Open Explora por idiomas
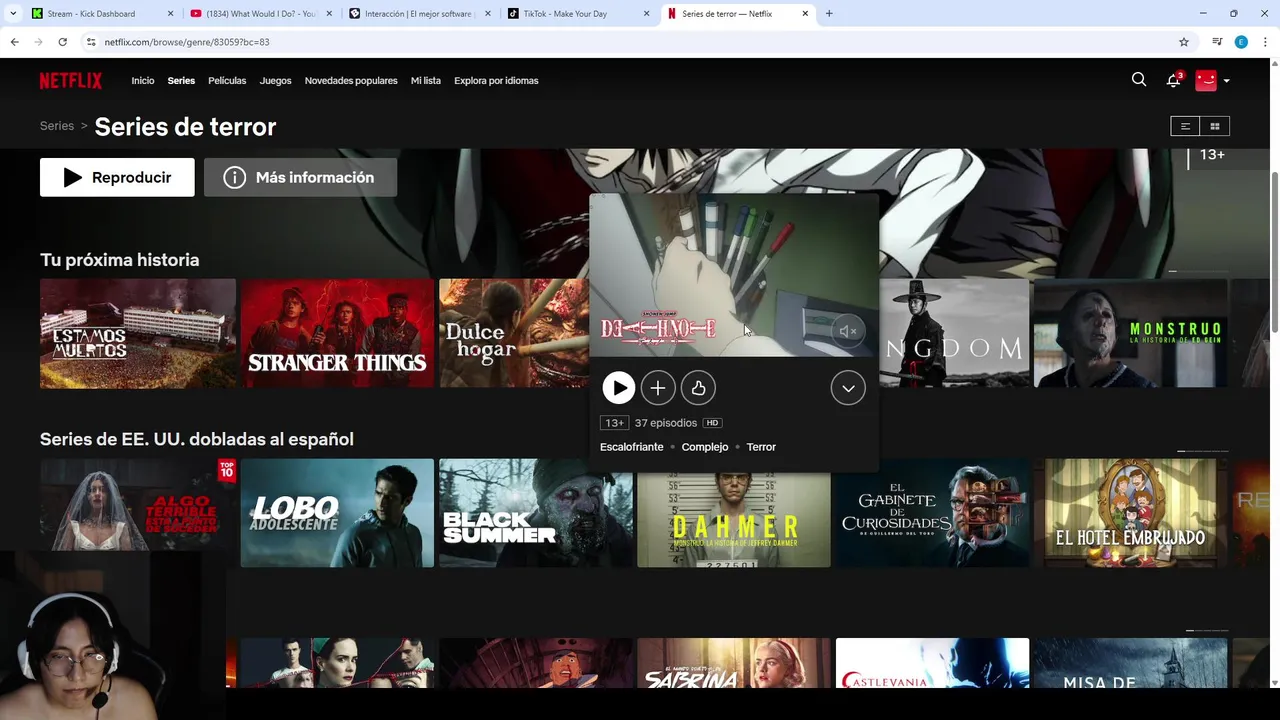The height and width of the screenshot is (720, 1280). click(496, 81)
